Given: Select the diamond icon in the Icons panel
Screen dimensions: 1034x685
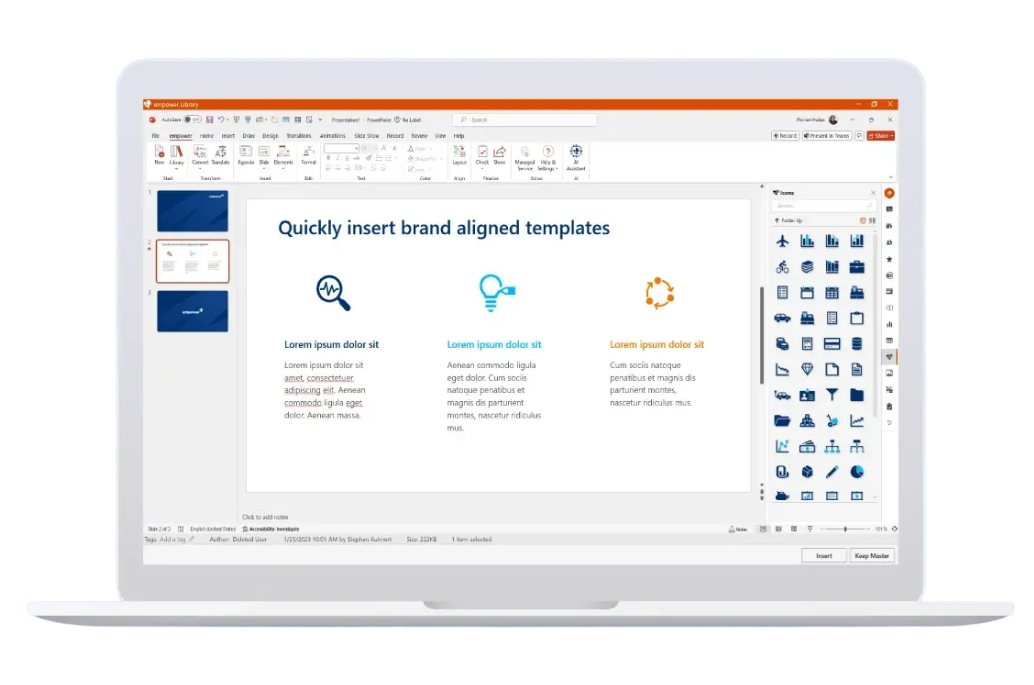Looking at the screenshot, I should [807, 369].
